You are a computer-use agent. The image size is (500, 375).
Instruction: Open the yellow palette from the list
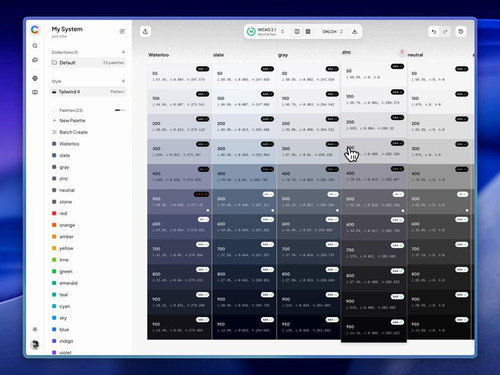point(66,248)
